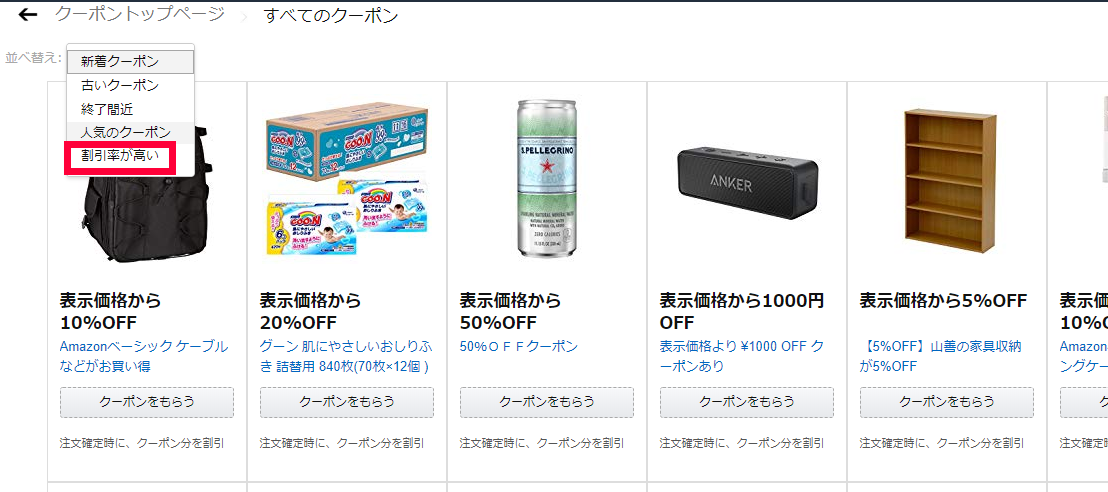
Task: Choose 割引率が高い sort option
Action: 120,156
